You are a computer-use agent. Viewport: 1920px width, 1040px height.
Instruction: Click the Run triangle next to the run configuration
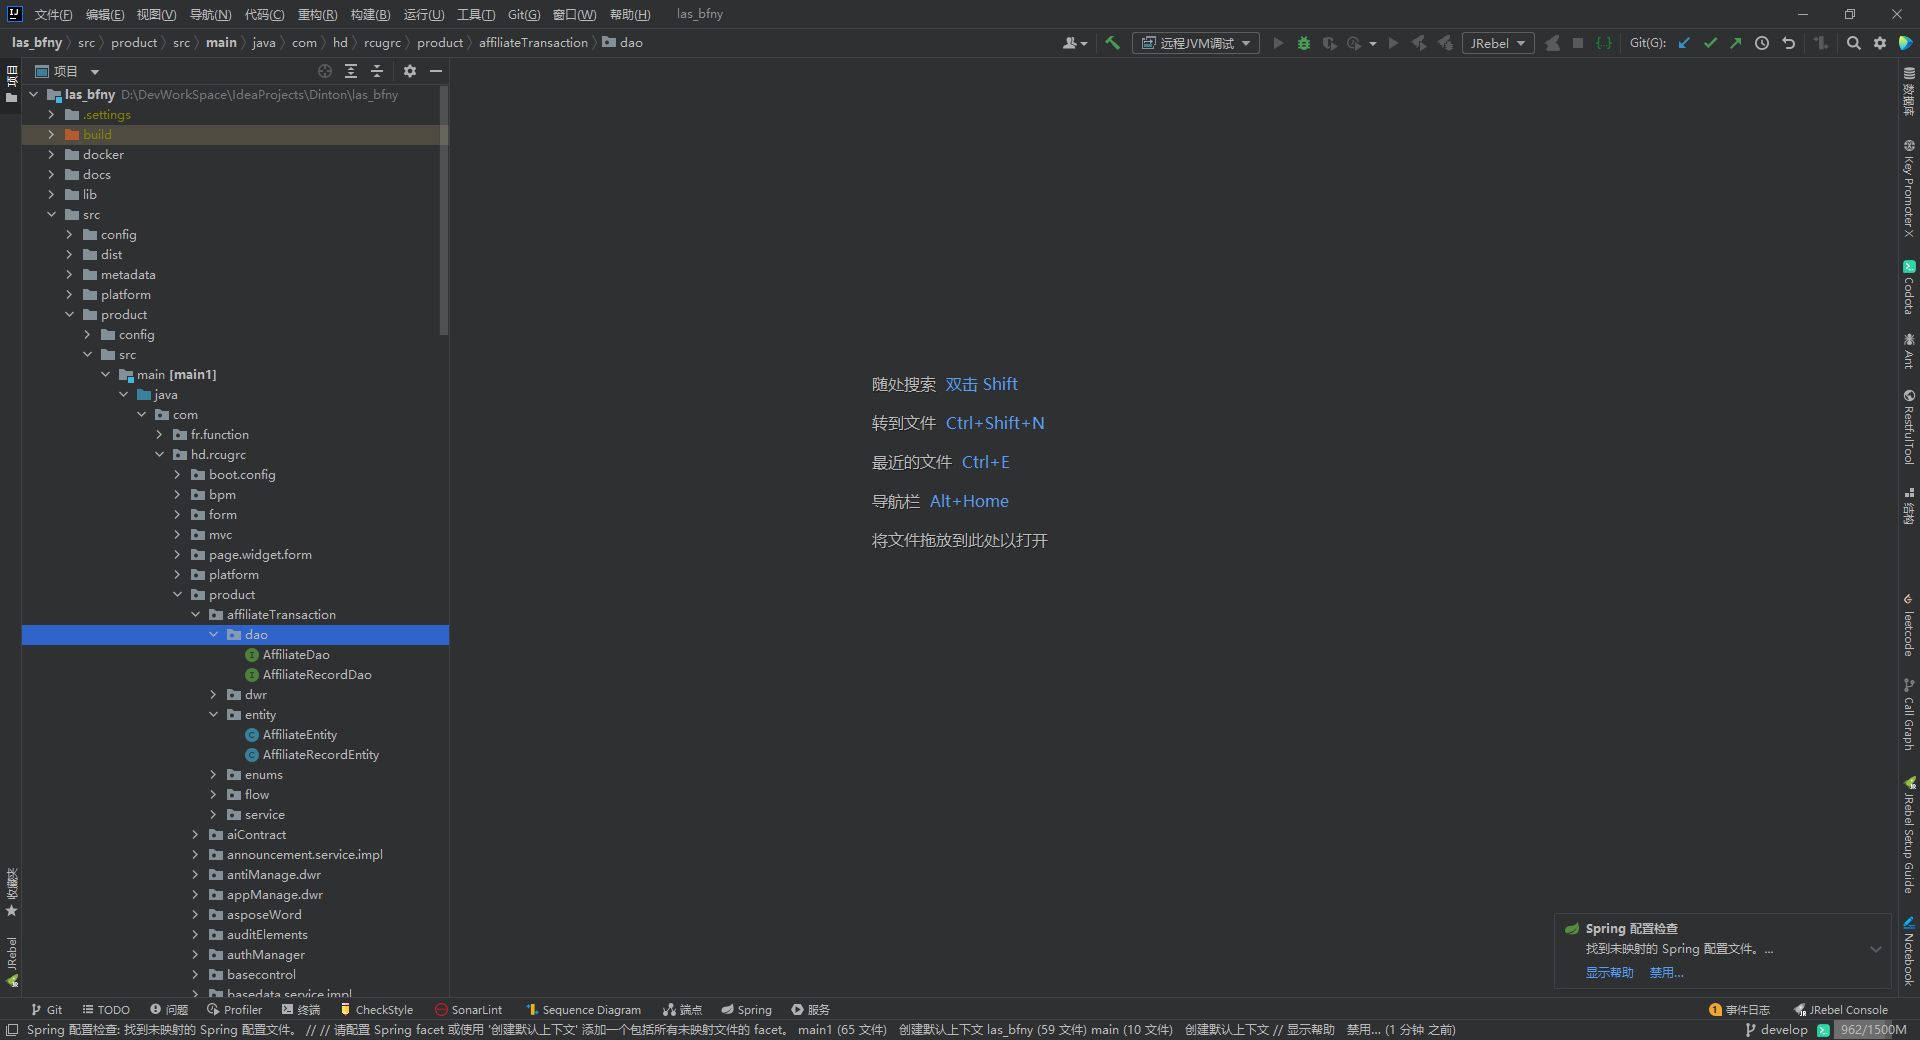pyautogui.click(x=1278, y=43)
